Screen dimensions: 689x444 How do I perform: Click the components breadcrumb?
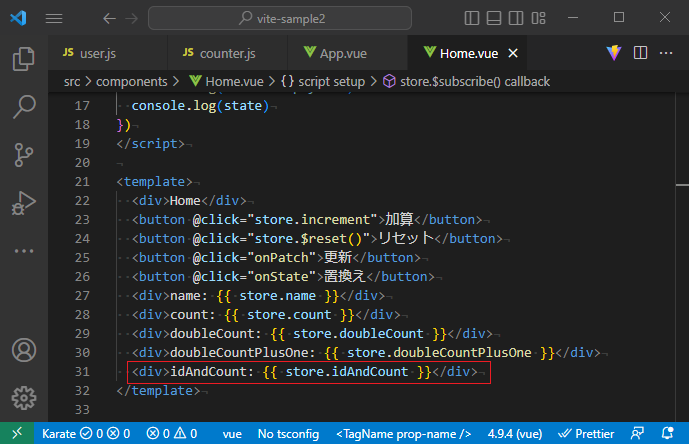[x=131, y=81]
